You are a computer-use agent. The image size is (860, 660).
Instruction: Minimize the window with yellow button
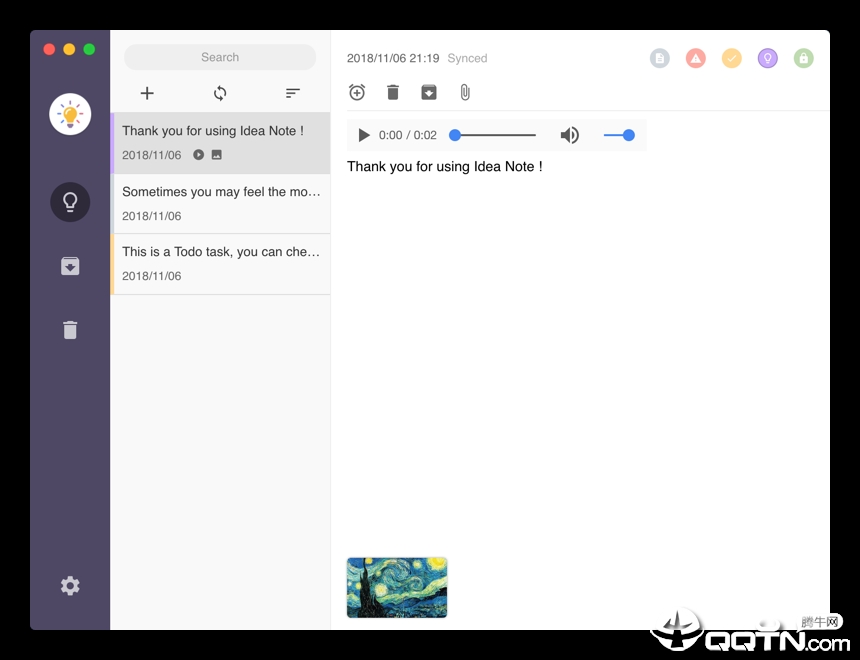point(69,49)
